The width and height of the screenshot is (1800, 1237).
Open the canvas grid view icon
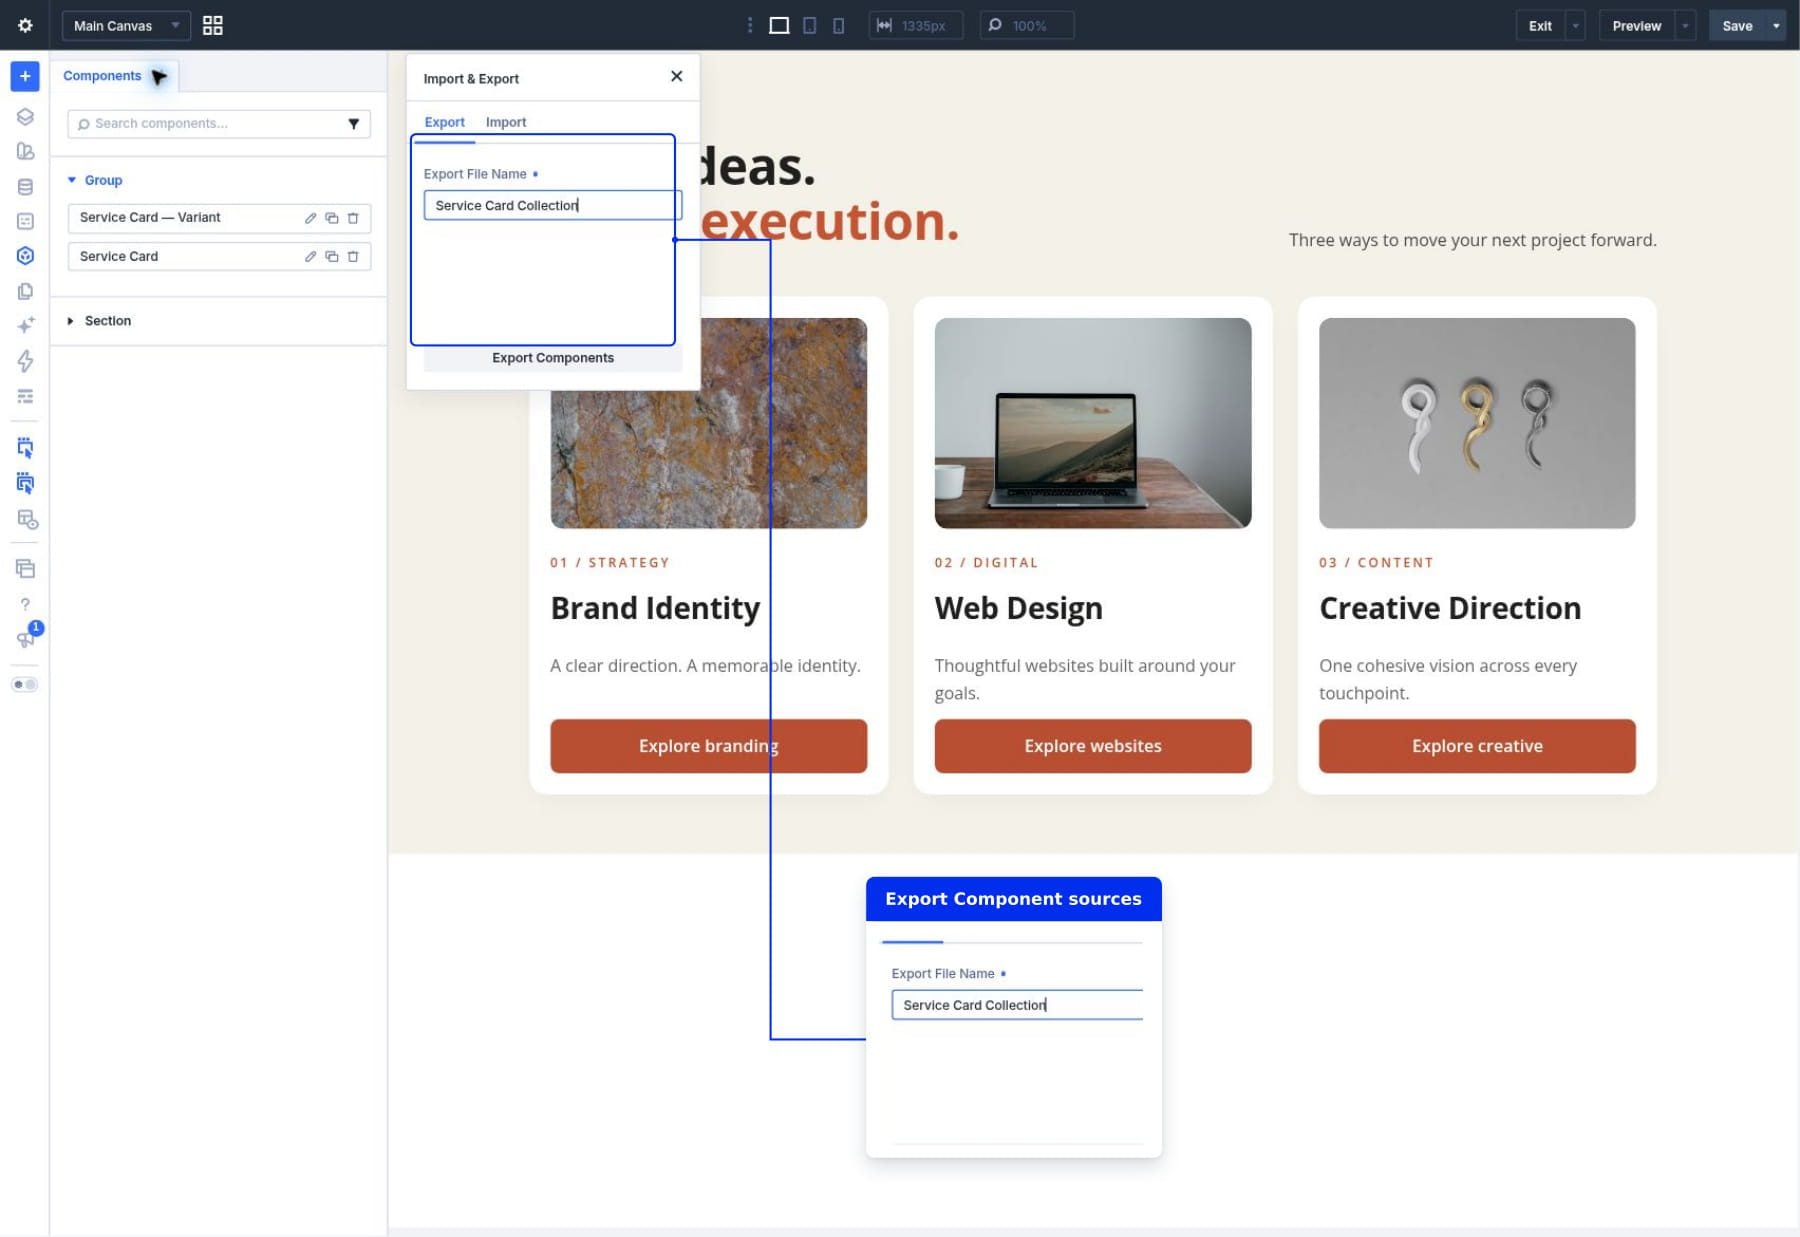[212, 25]
